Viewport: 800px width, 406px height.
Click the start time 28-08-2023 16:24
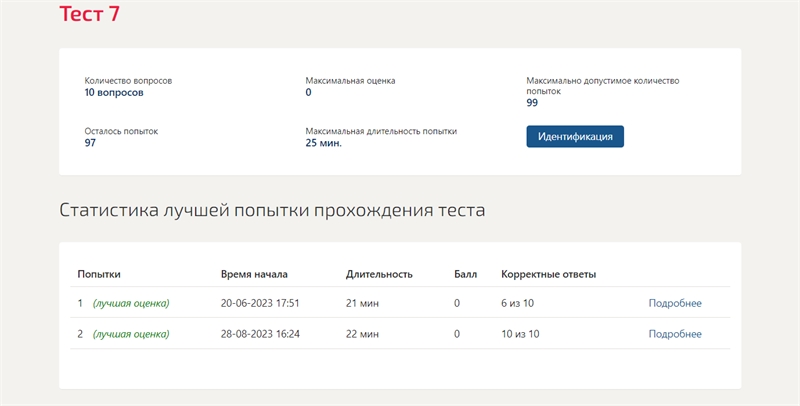click(x=260, y=334)
